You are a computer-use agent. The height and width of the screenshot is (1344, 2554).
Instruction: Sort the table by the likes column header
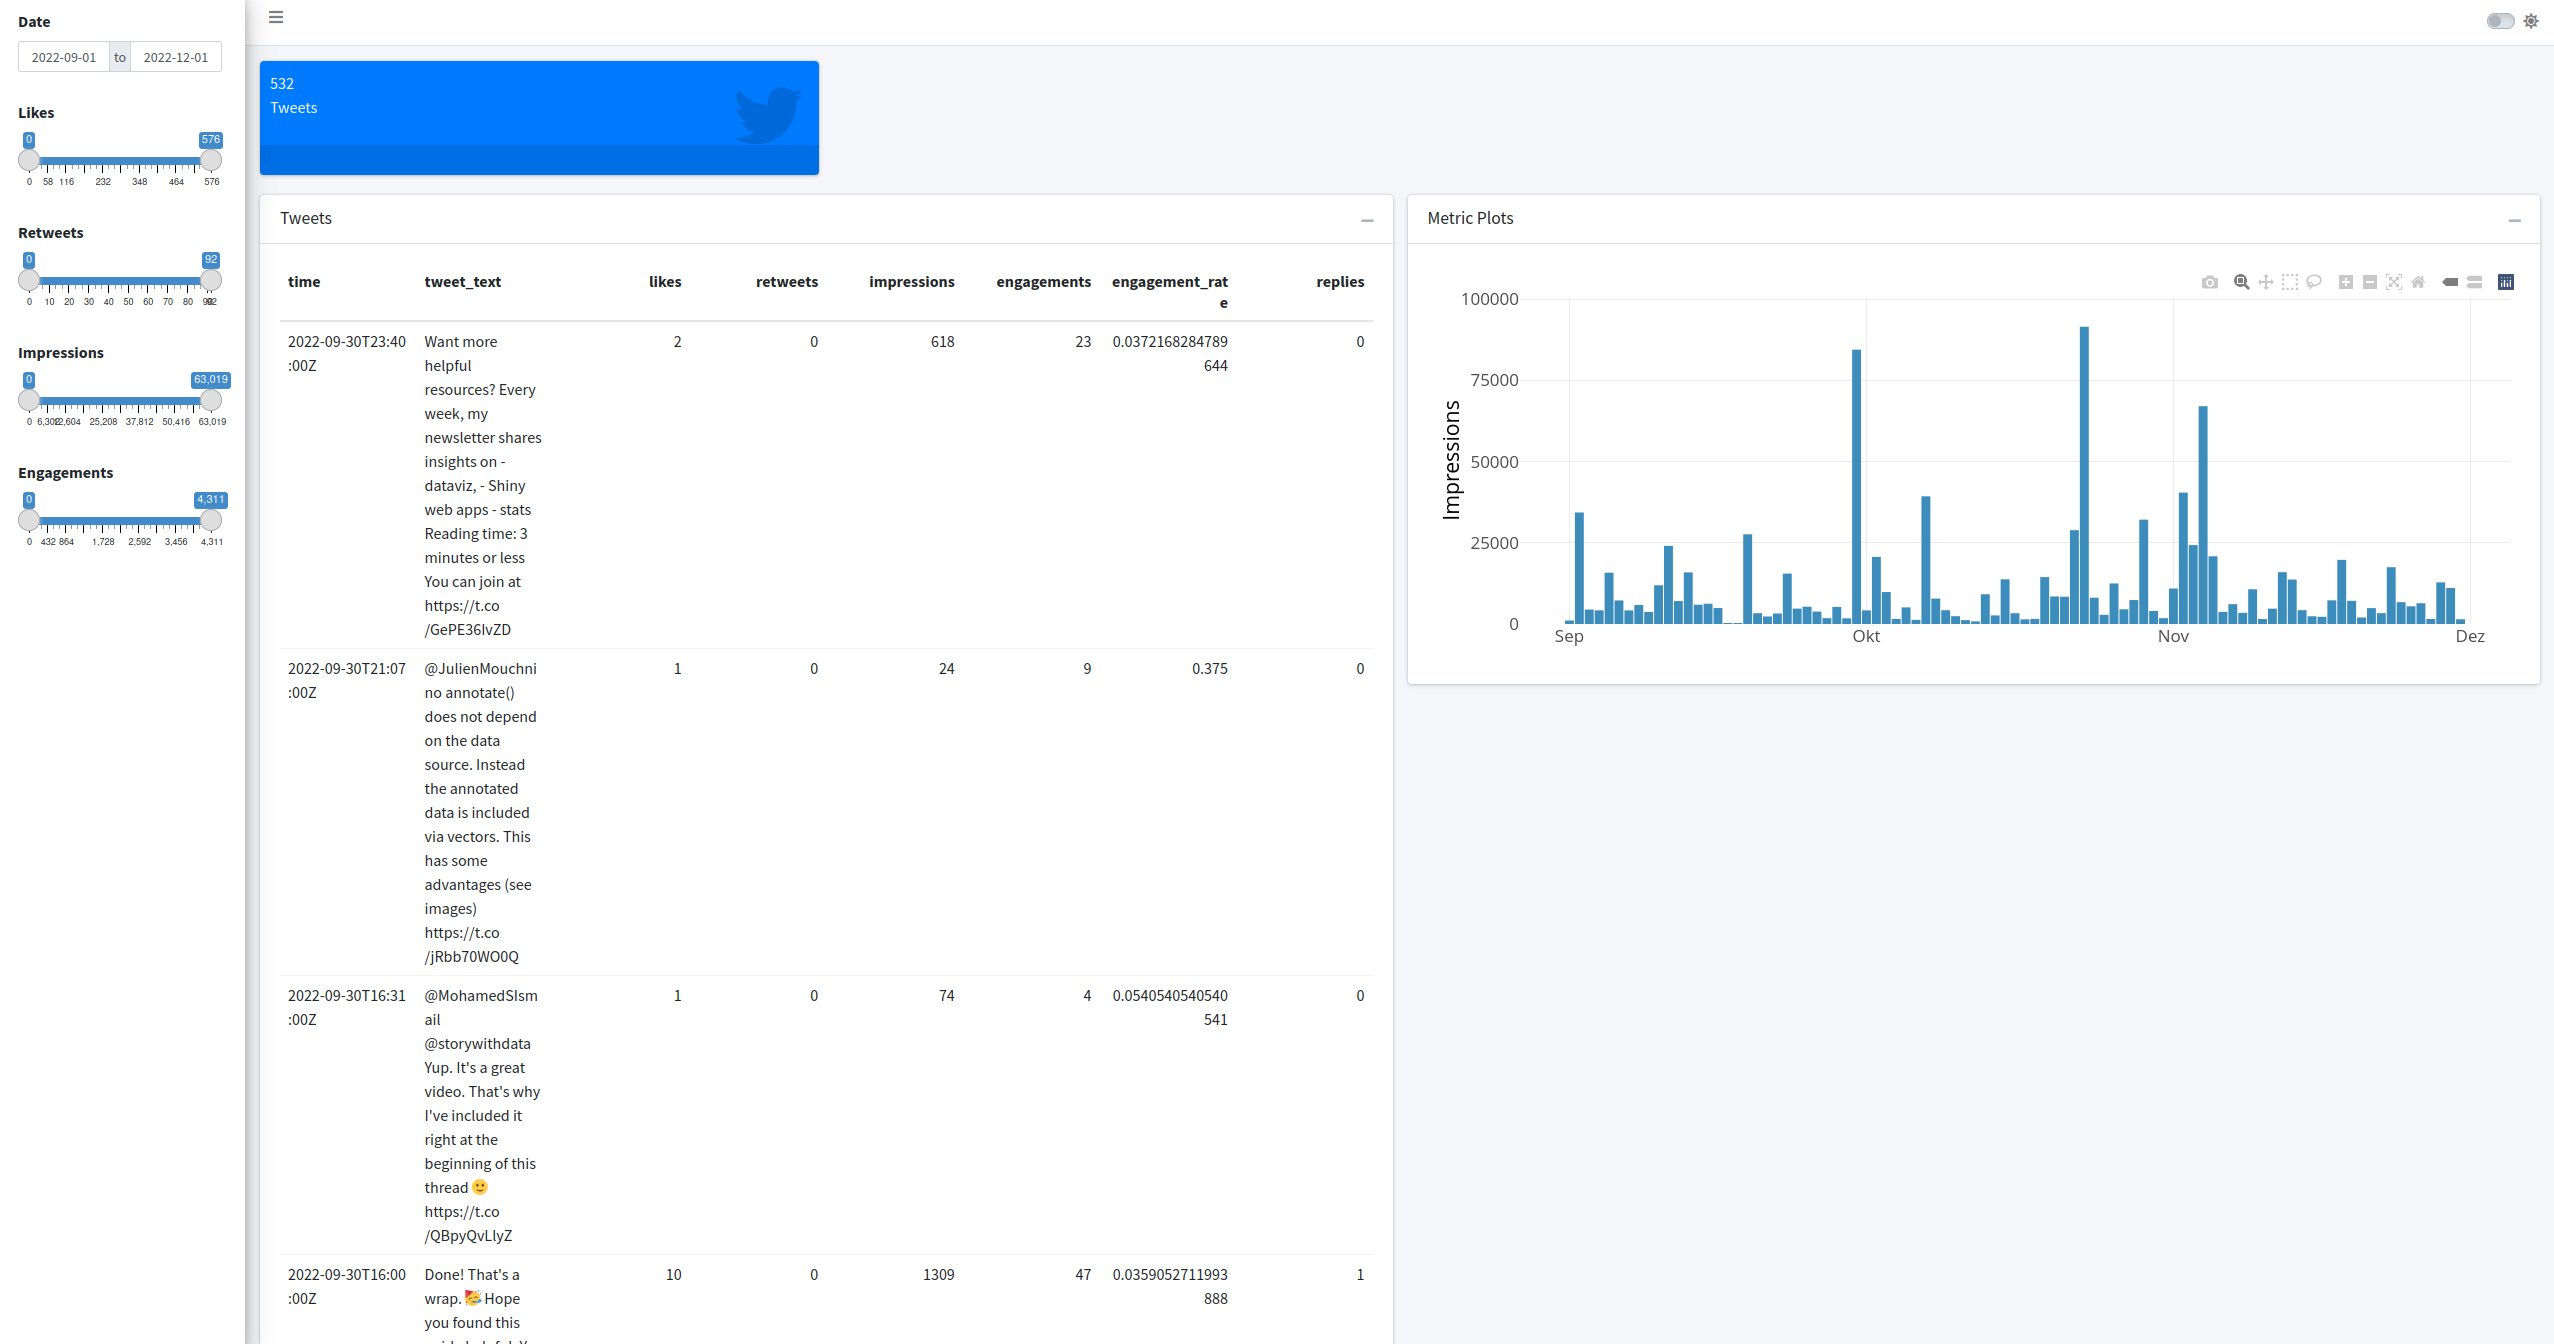click(665, 282)
